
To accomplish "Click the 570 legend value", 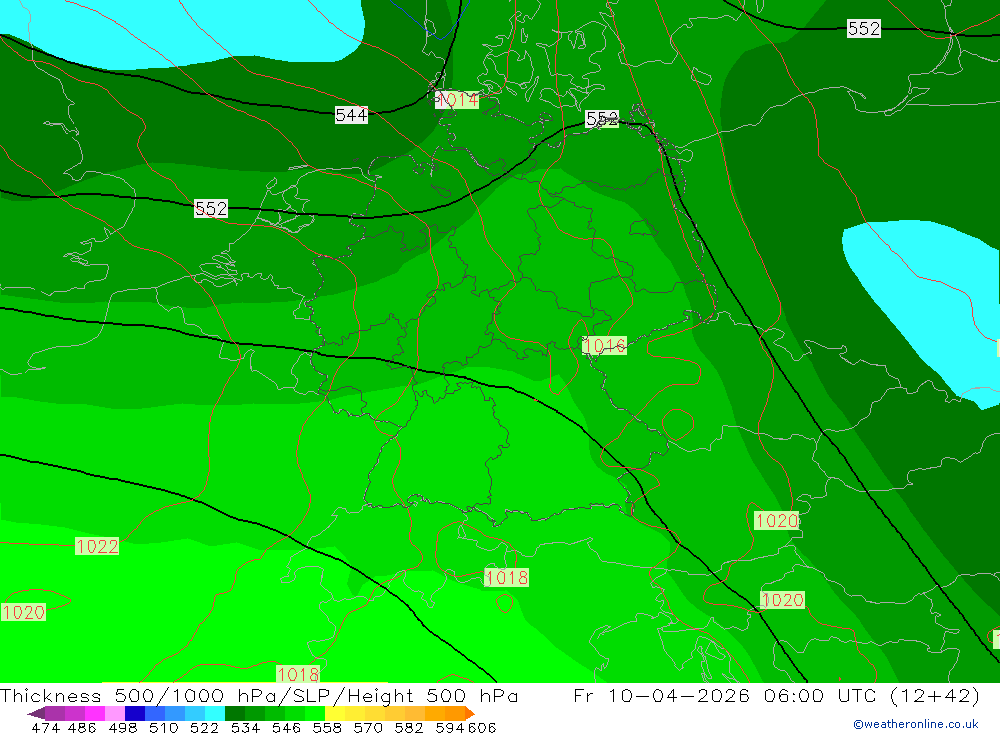I will 367,727.
